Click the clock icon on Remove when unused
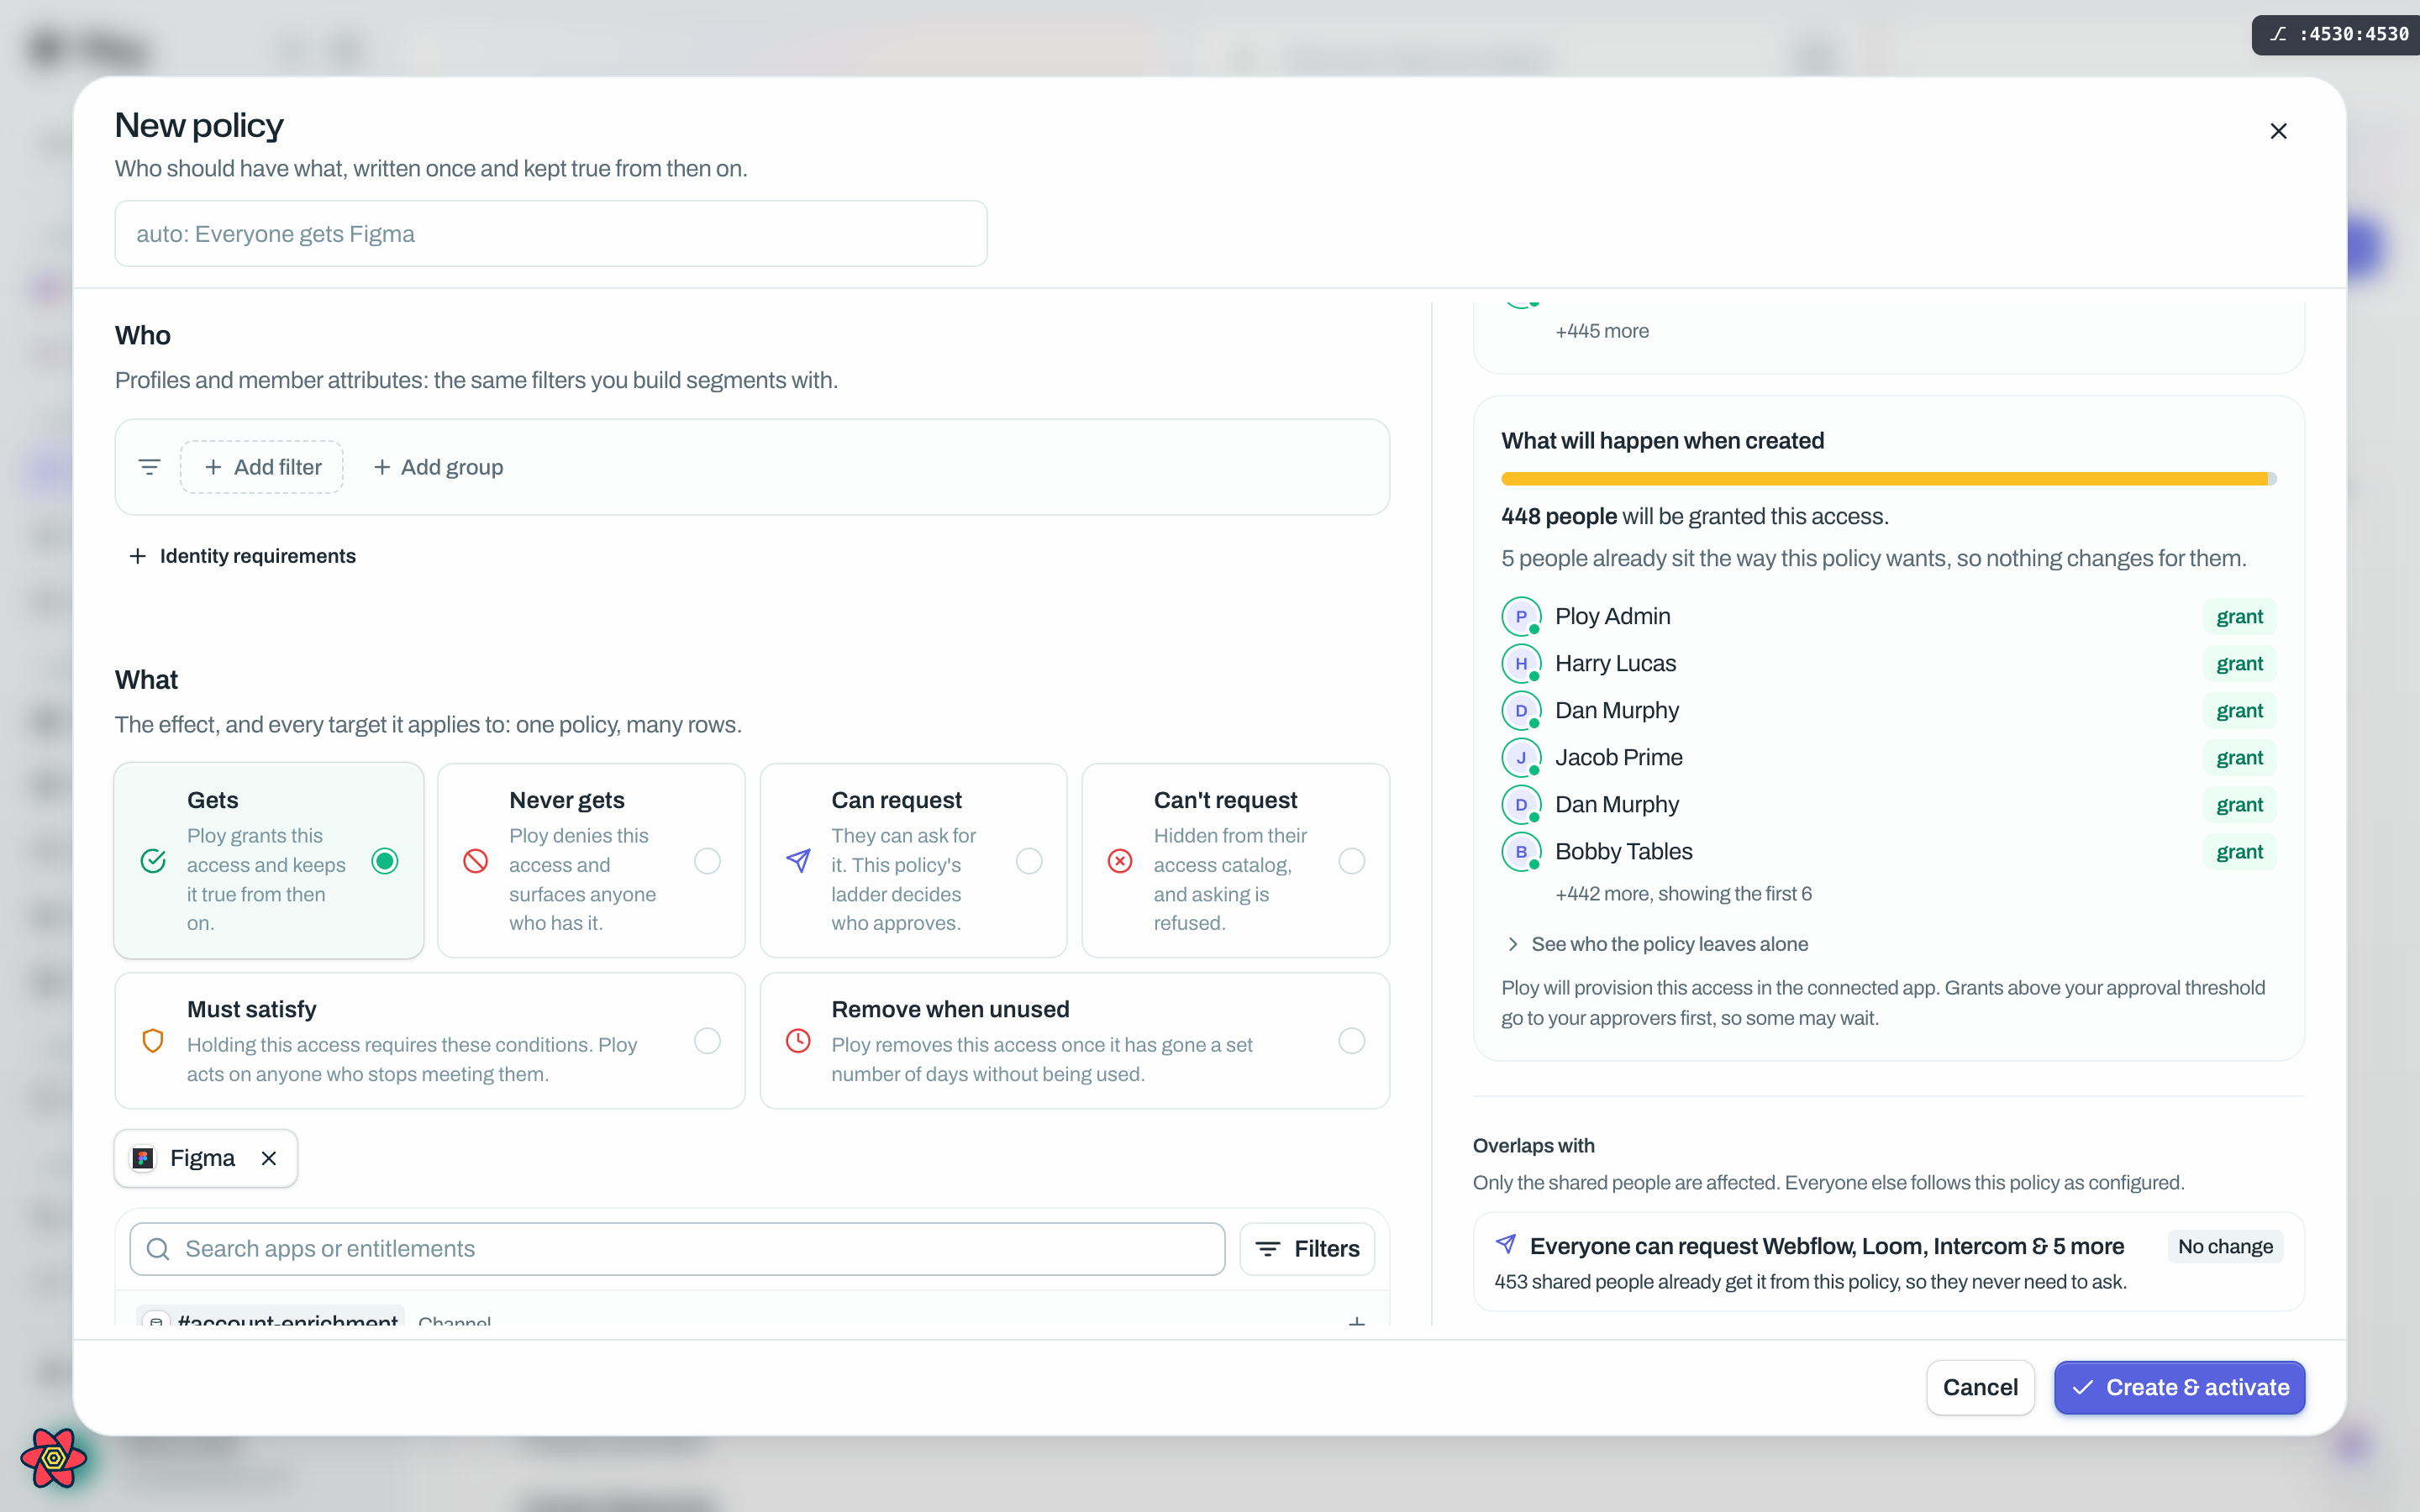 click(798, 1041)
